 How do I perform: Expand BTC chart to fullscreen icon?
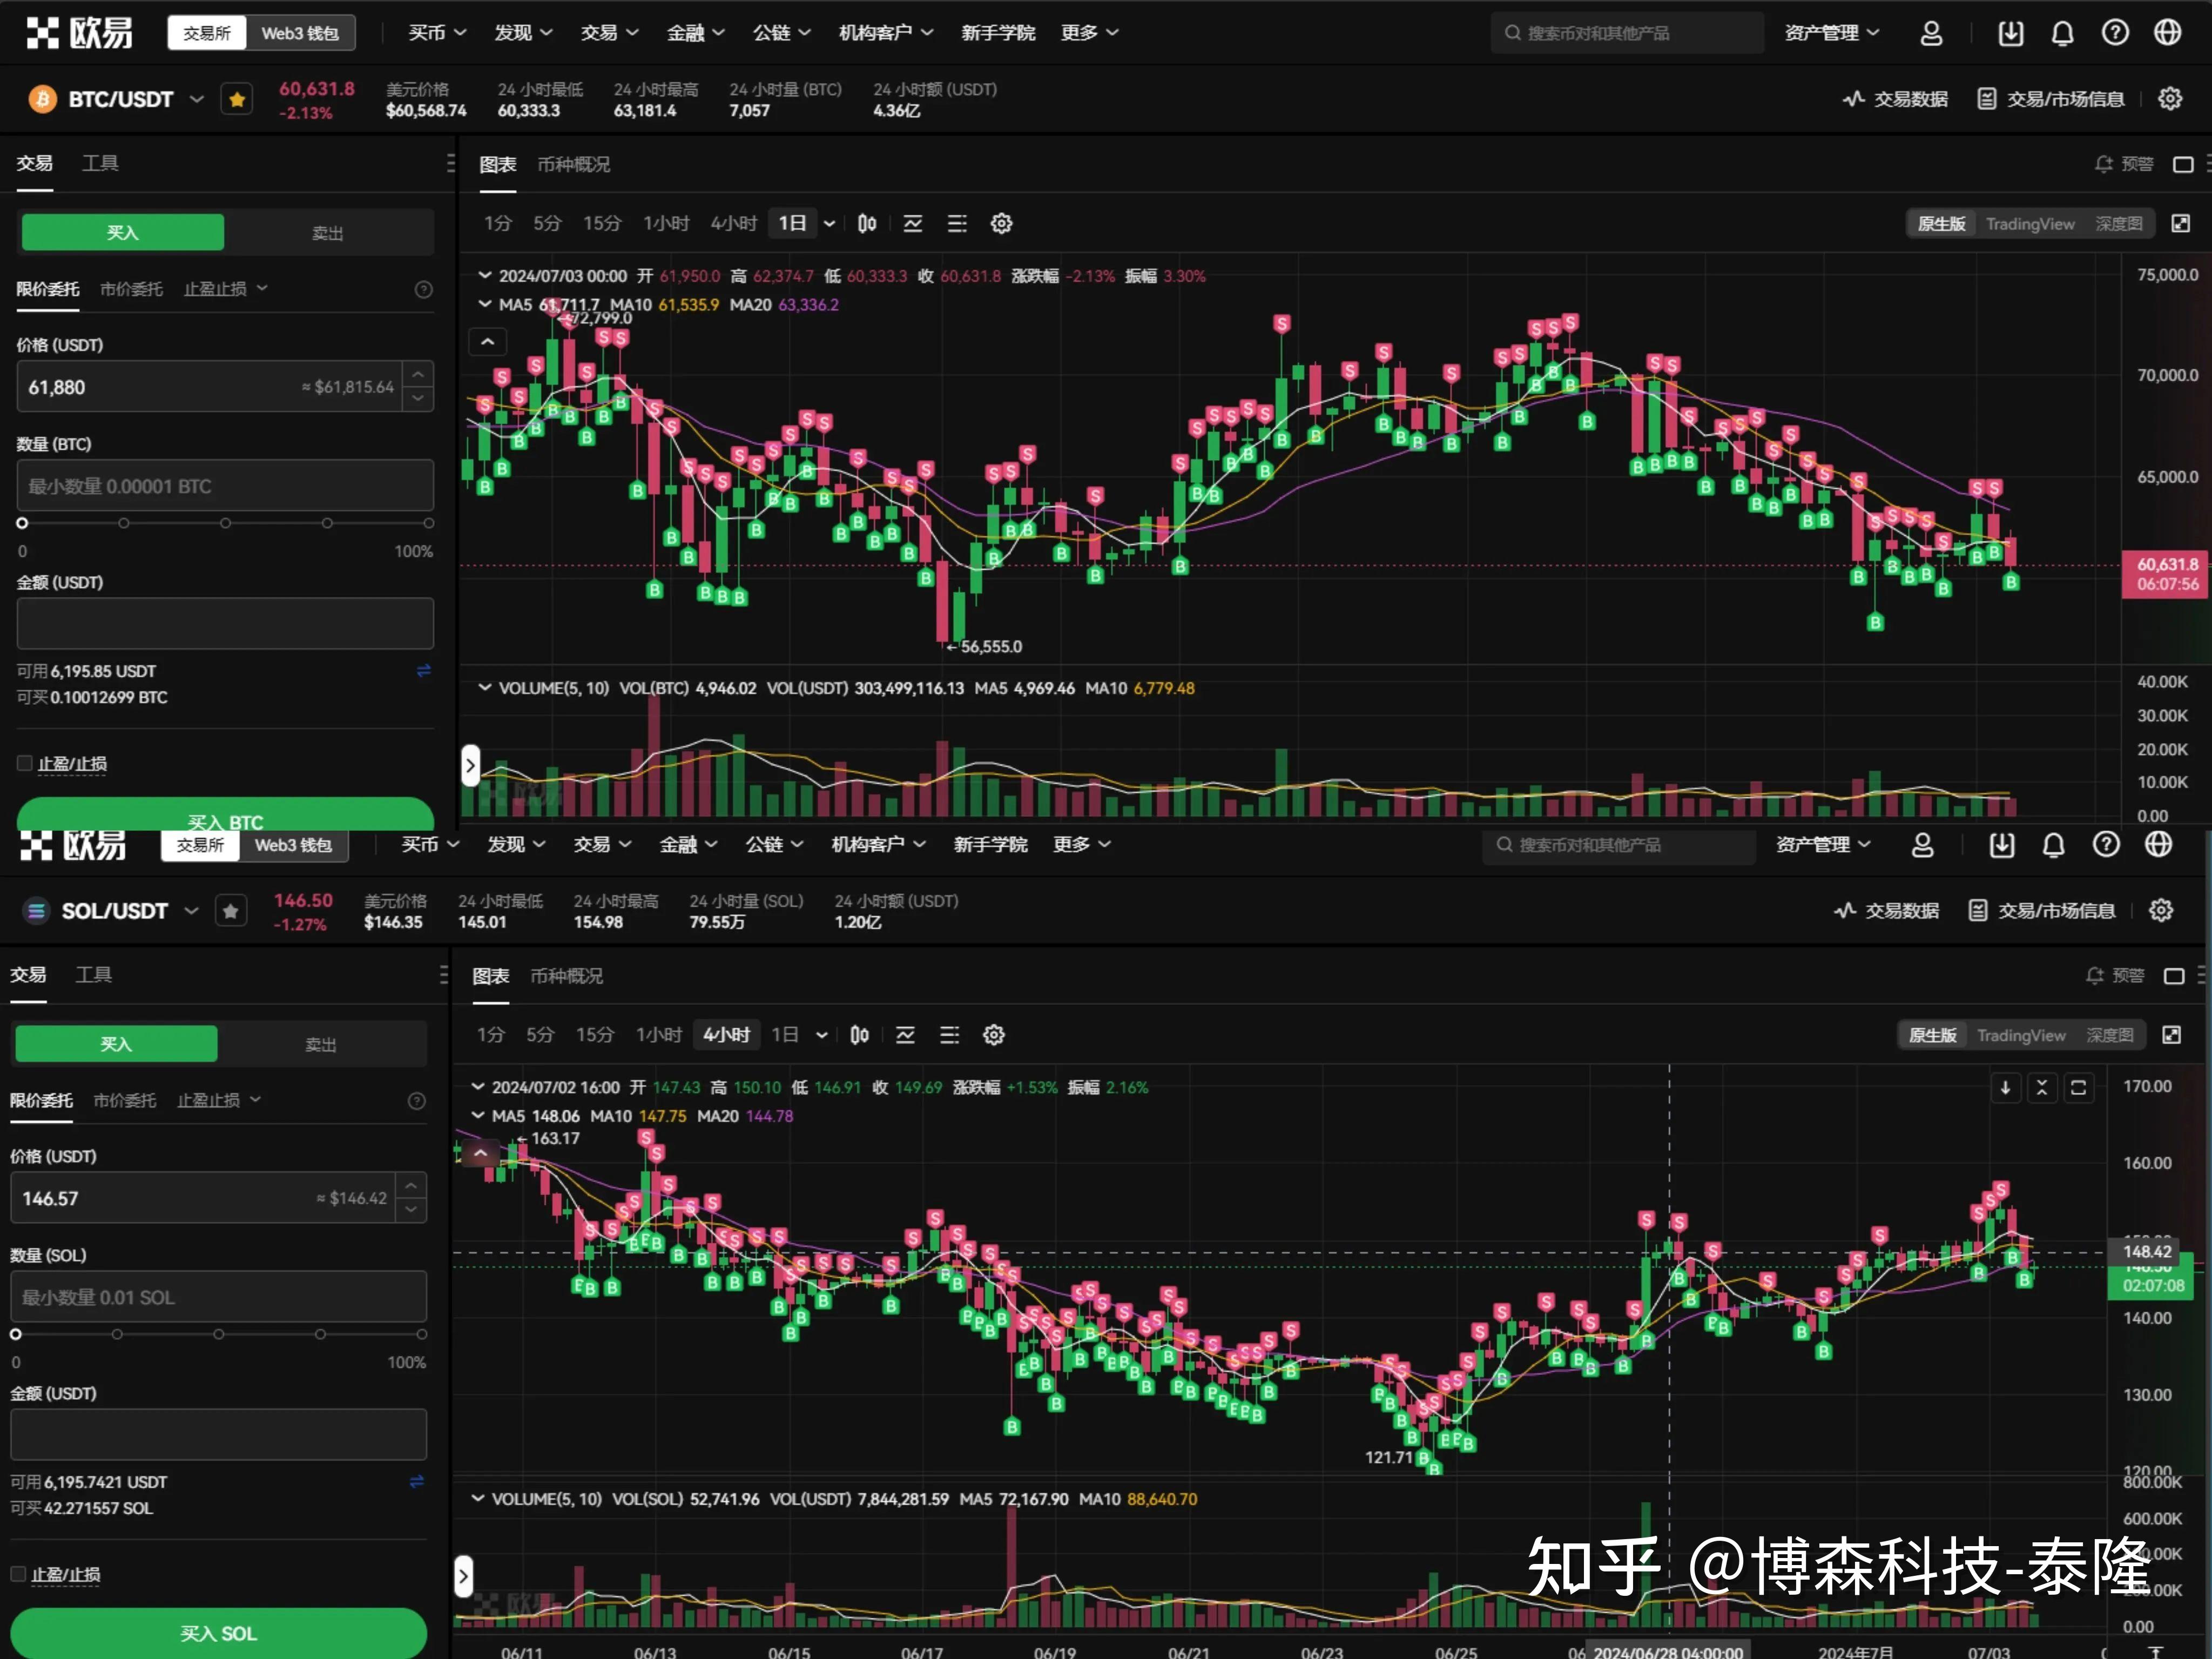[x=2180, y=223]
